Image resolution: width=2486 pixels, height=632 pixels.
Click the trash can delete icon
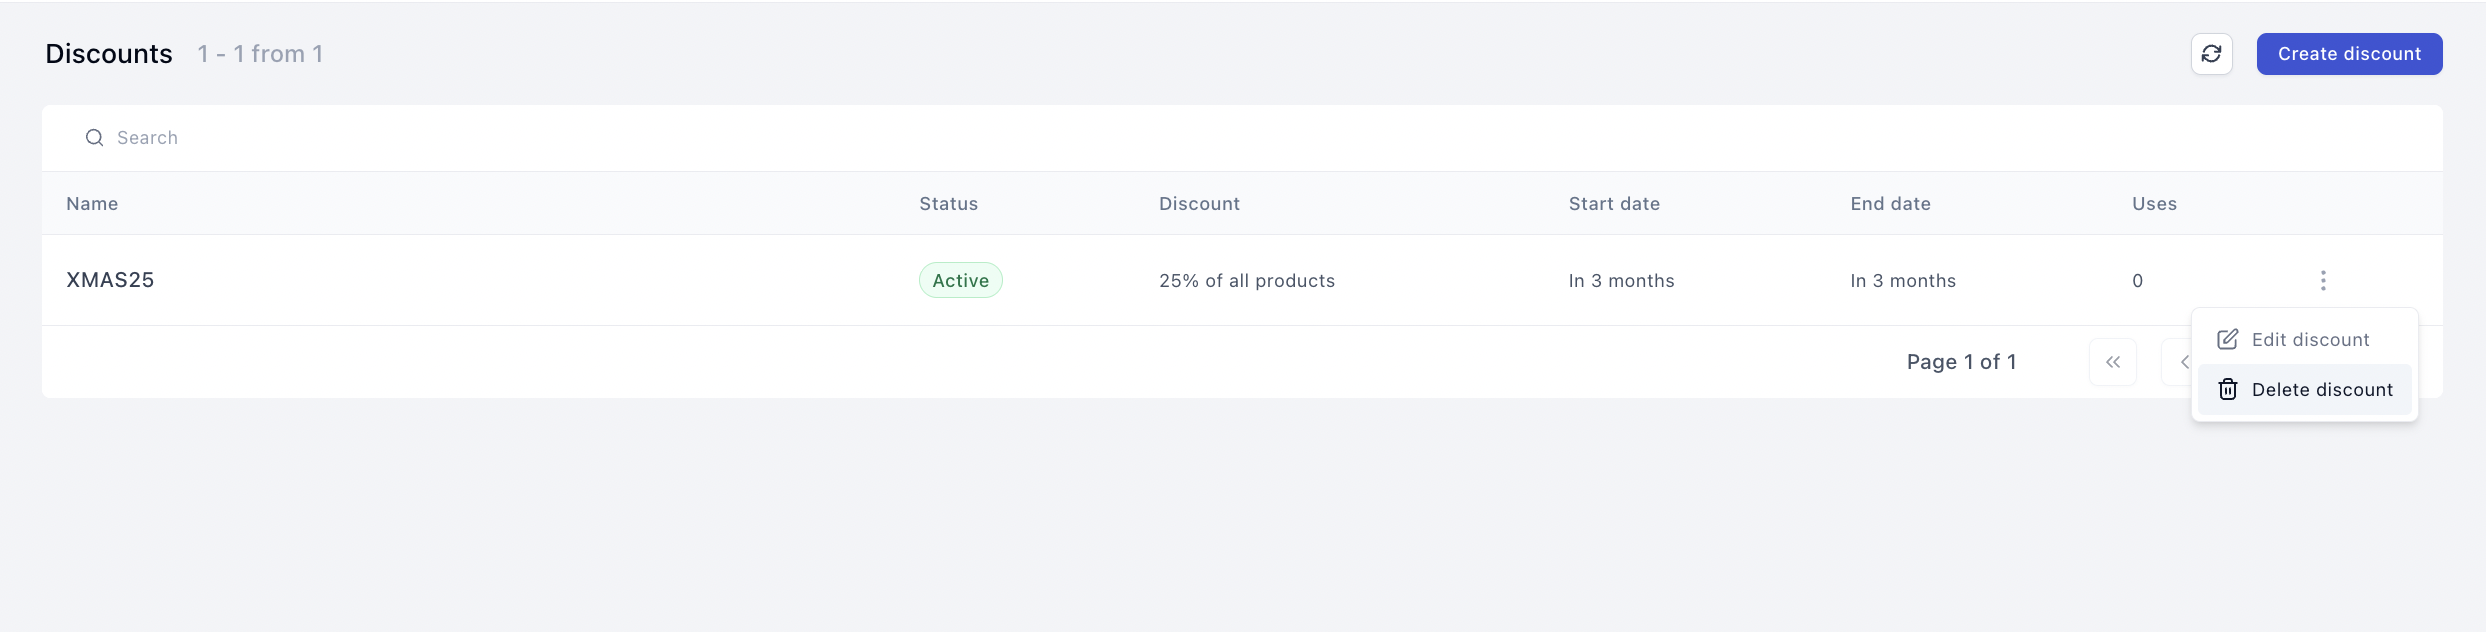(2227, 390)
